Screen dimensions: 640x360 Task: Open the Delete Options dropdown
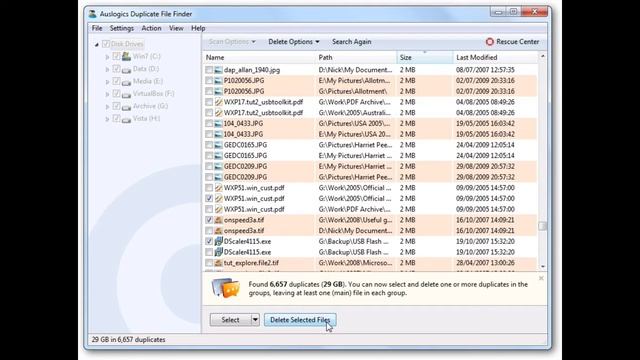[293, 42]
